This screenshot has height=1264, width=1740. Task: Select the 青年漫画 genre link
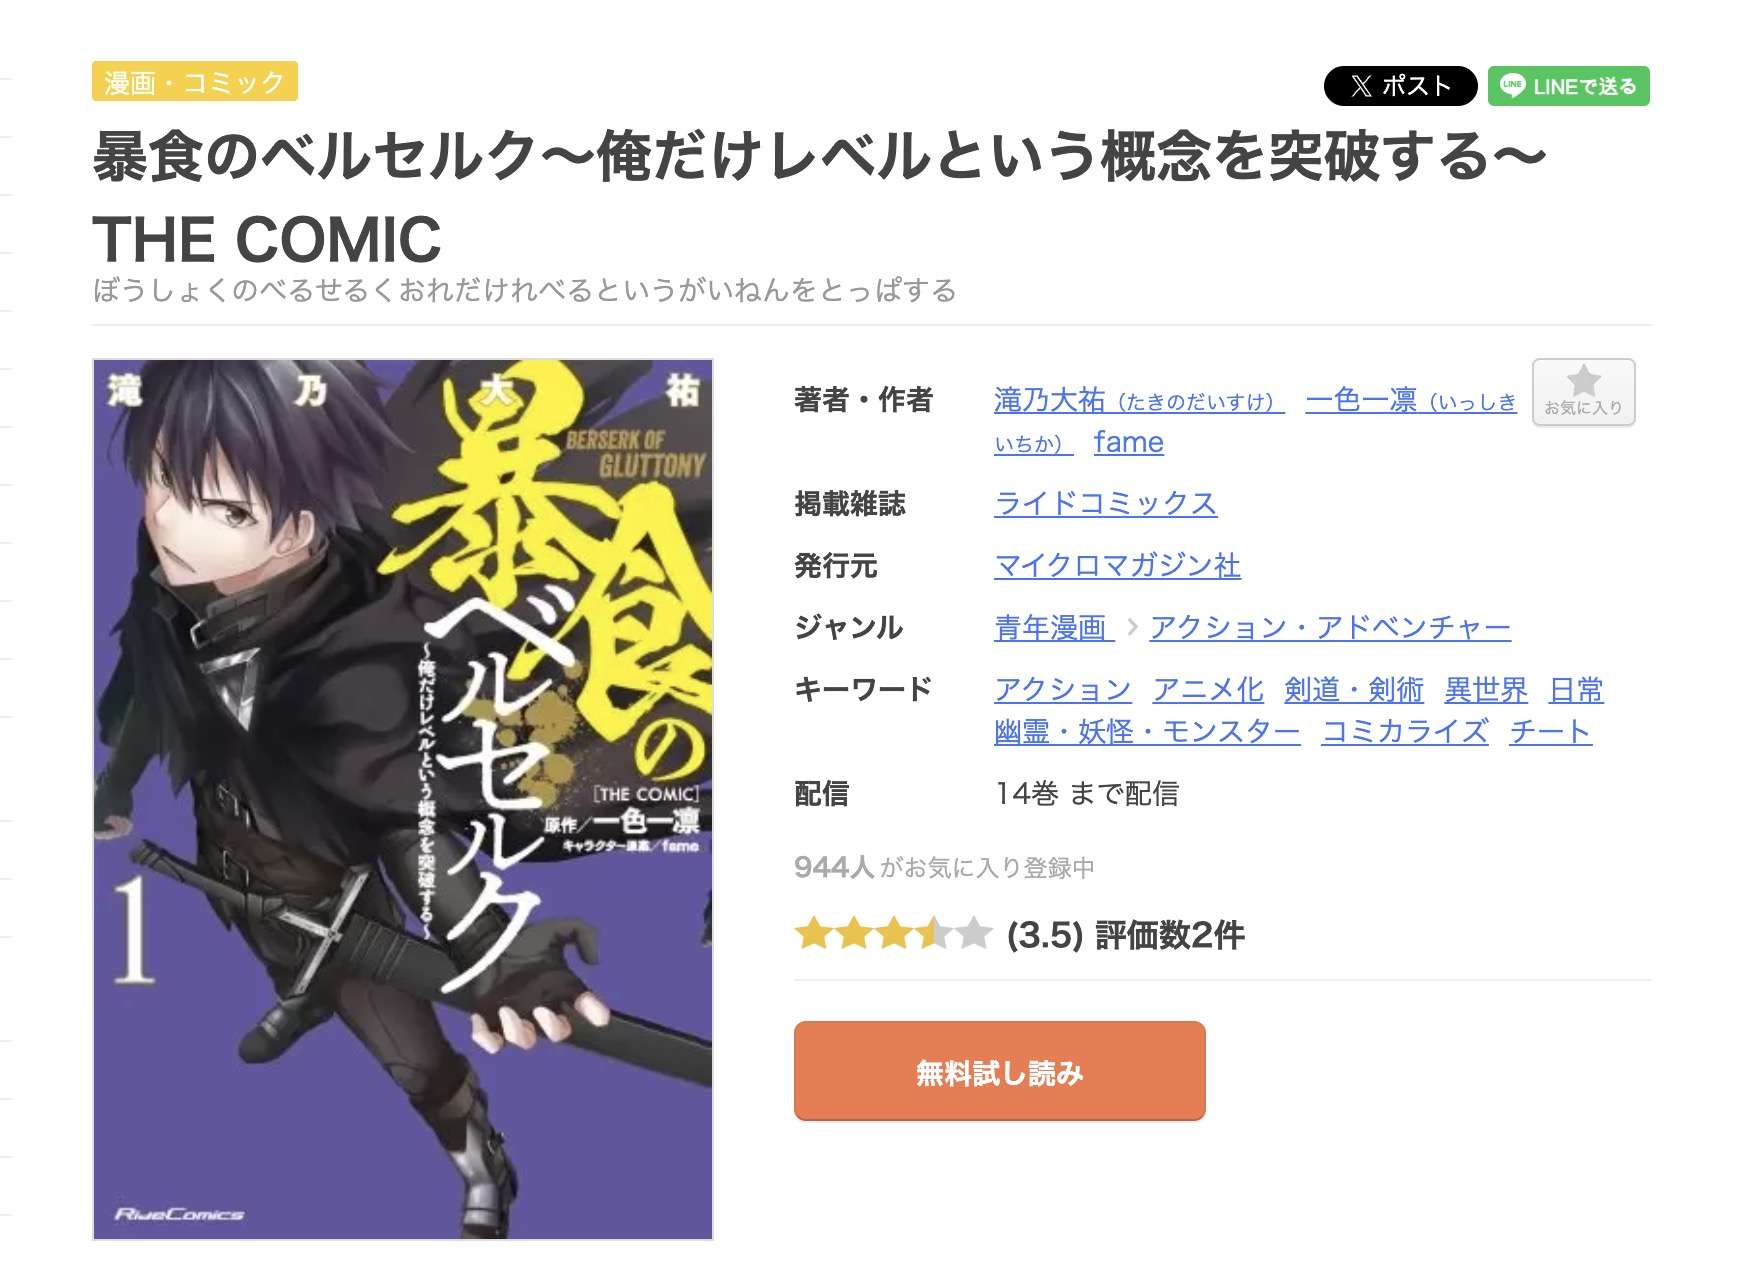(x=1054, y=627)
